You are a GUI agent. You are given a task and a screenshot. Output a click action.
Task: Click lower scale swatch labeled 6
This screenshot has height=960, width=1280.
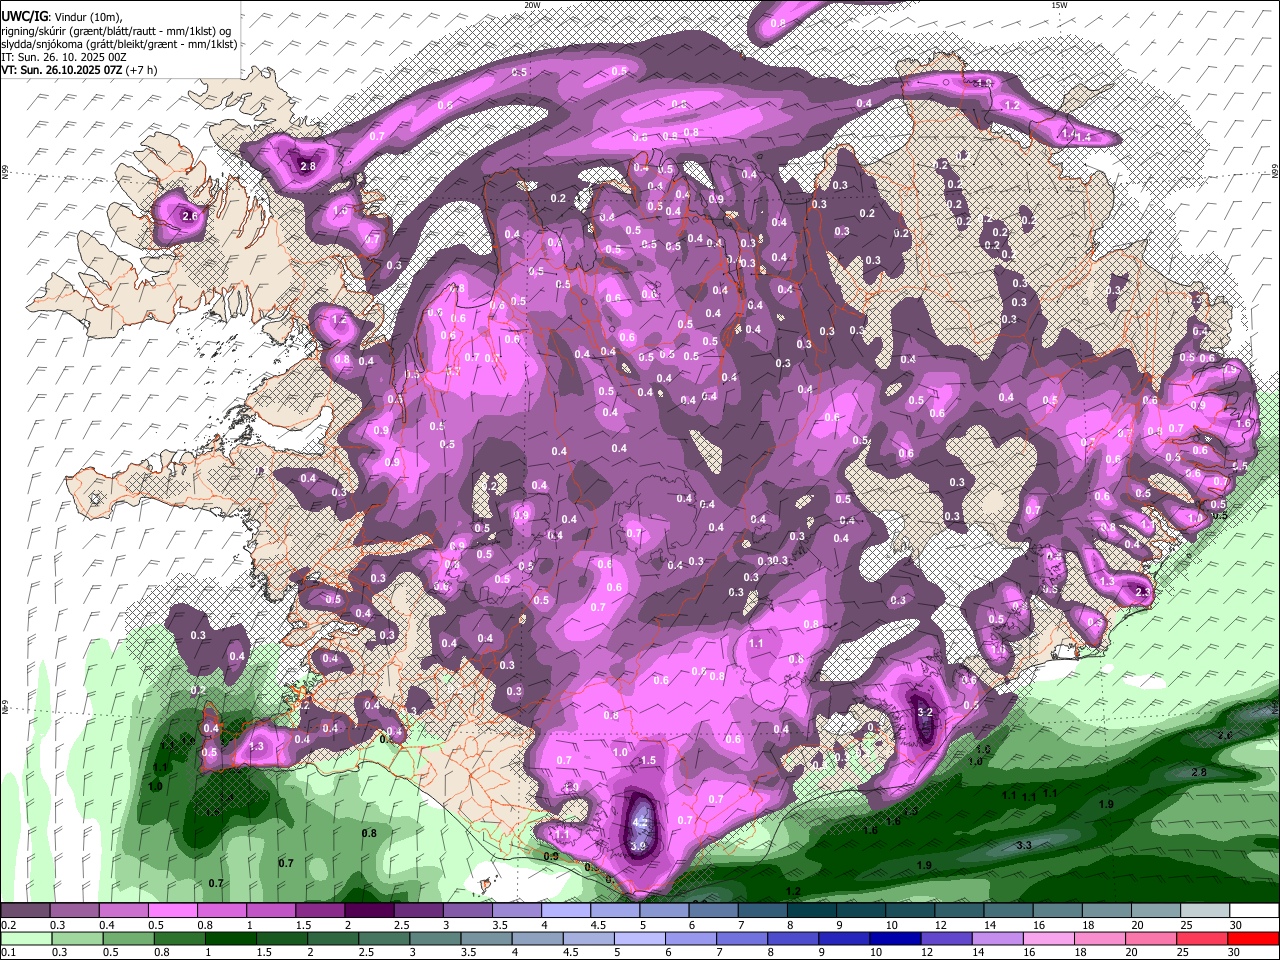[690, 938]
